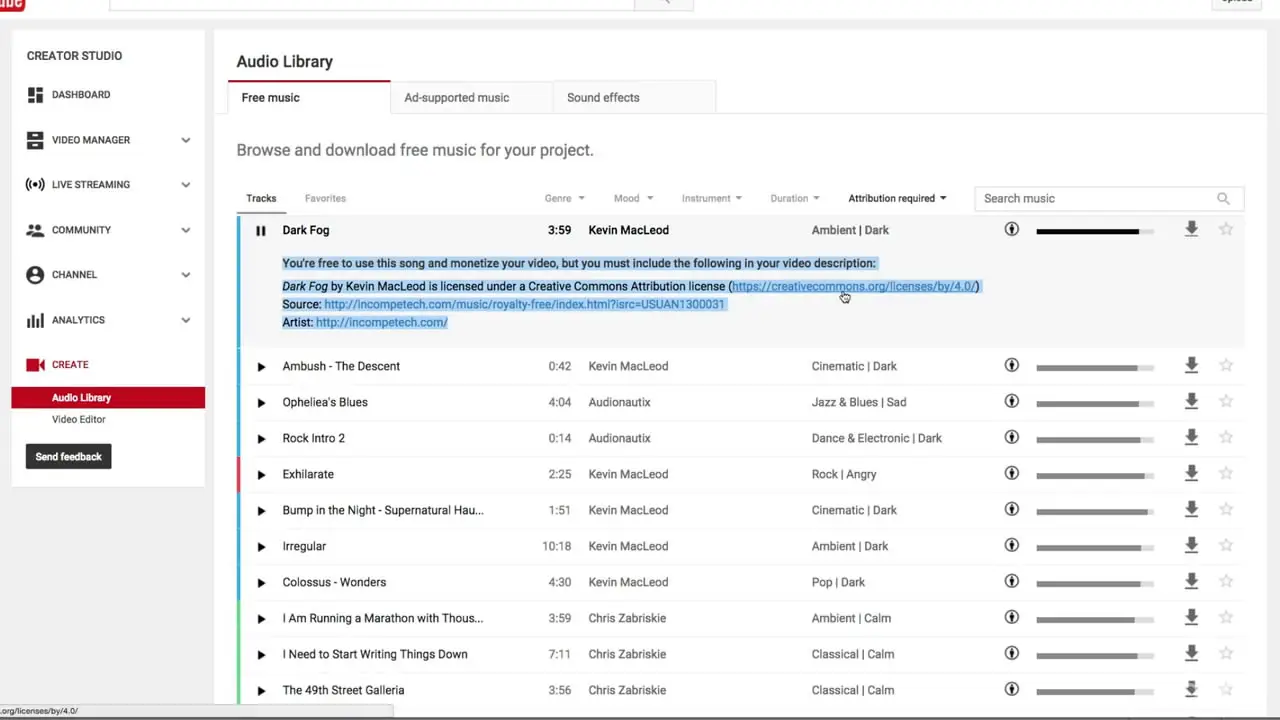Play the Exhilarate track

(x=261, y=475)
